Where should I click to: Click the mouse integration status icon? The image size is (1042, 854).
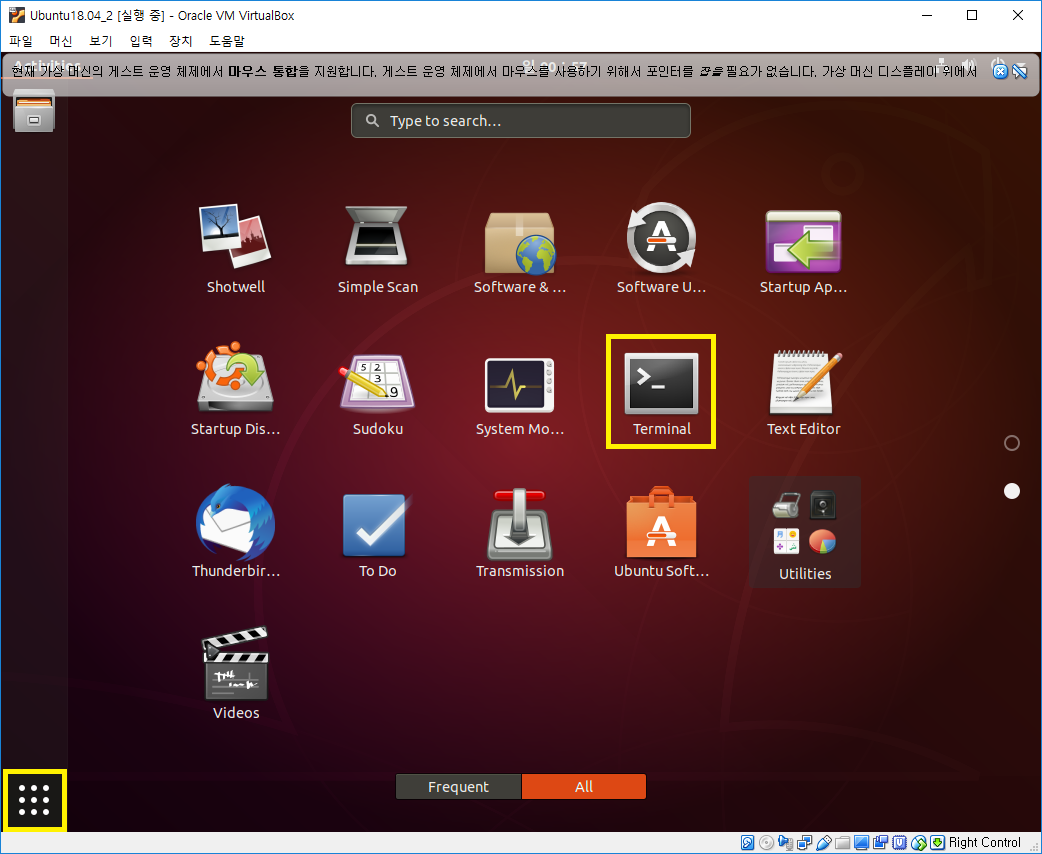(x=918, y=843)
